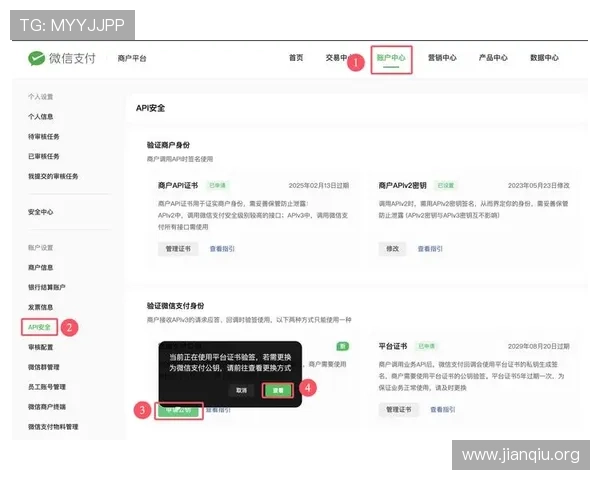Click the 个人设置 sidebar group label
The width and height of the screenshot is (600, 480).
[41, 97]
